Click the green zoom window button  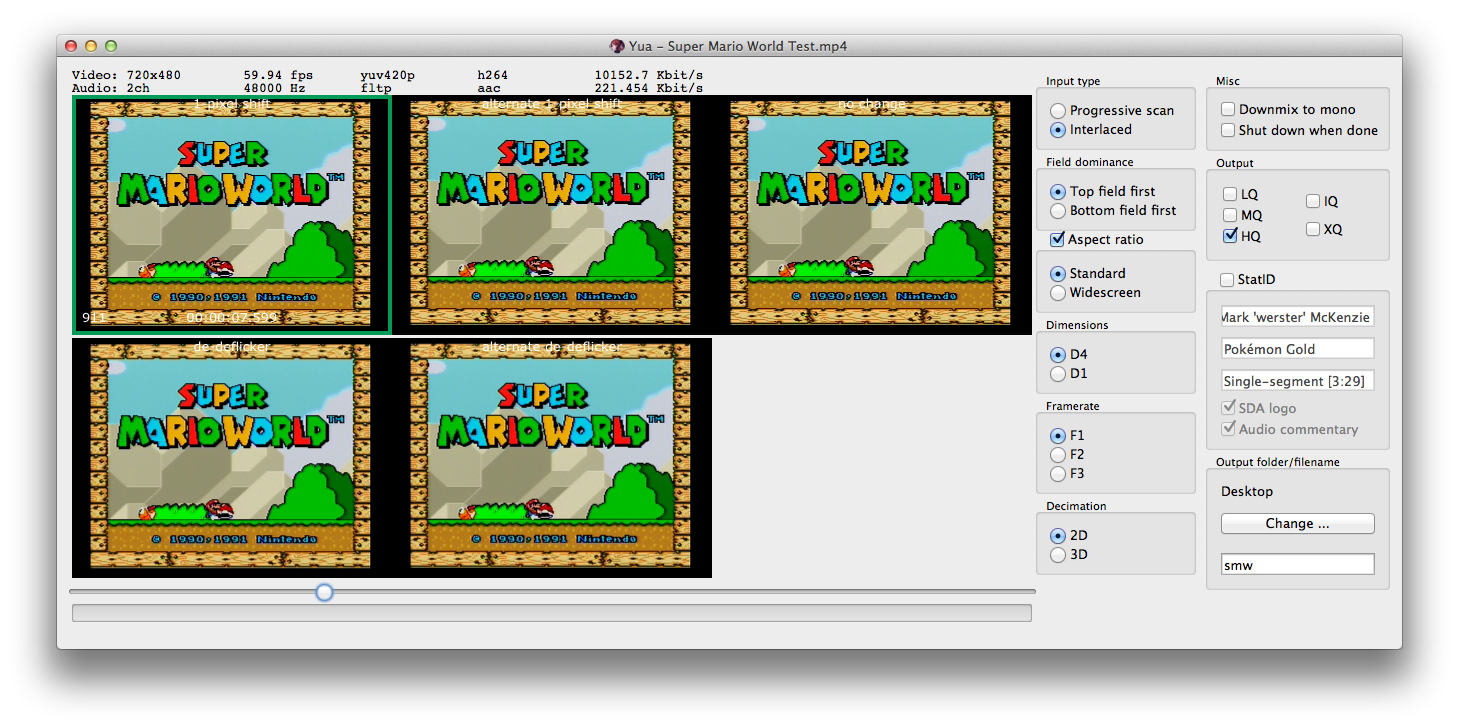point(111,46)
